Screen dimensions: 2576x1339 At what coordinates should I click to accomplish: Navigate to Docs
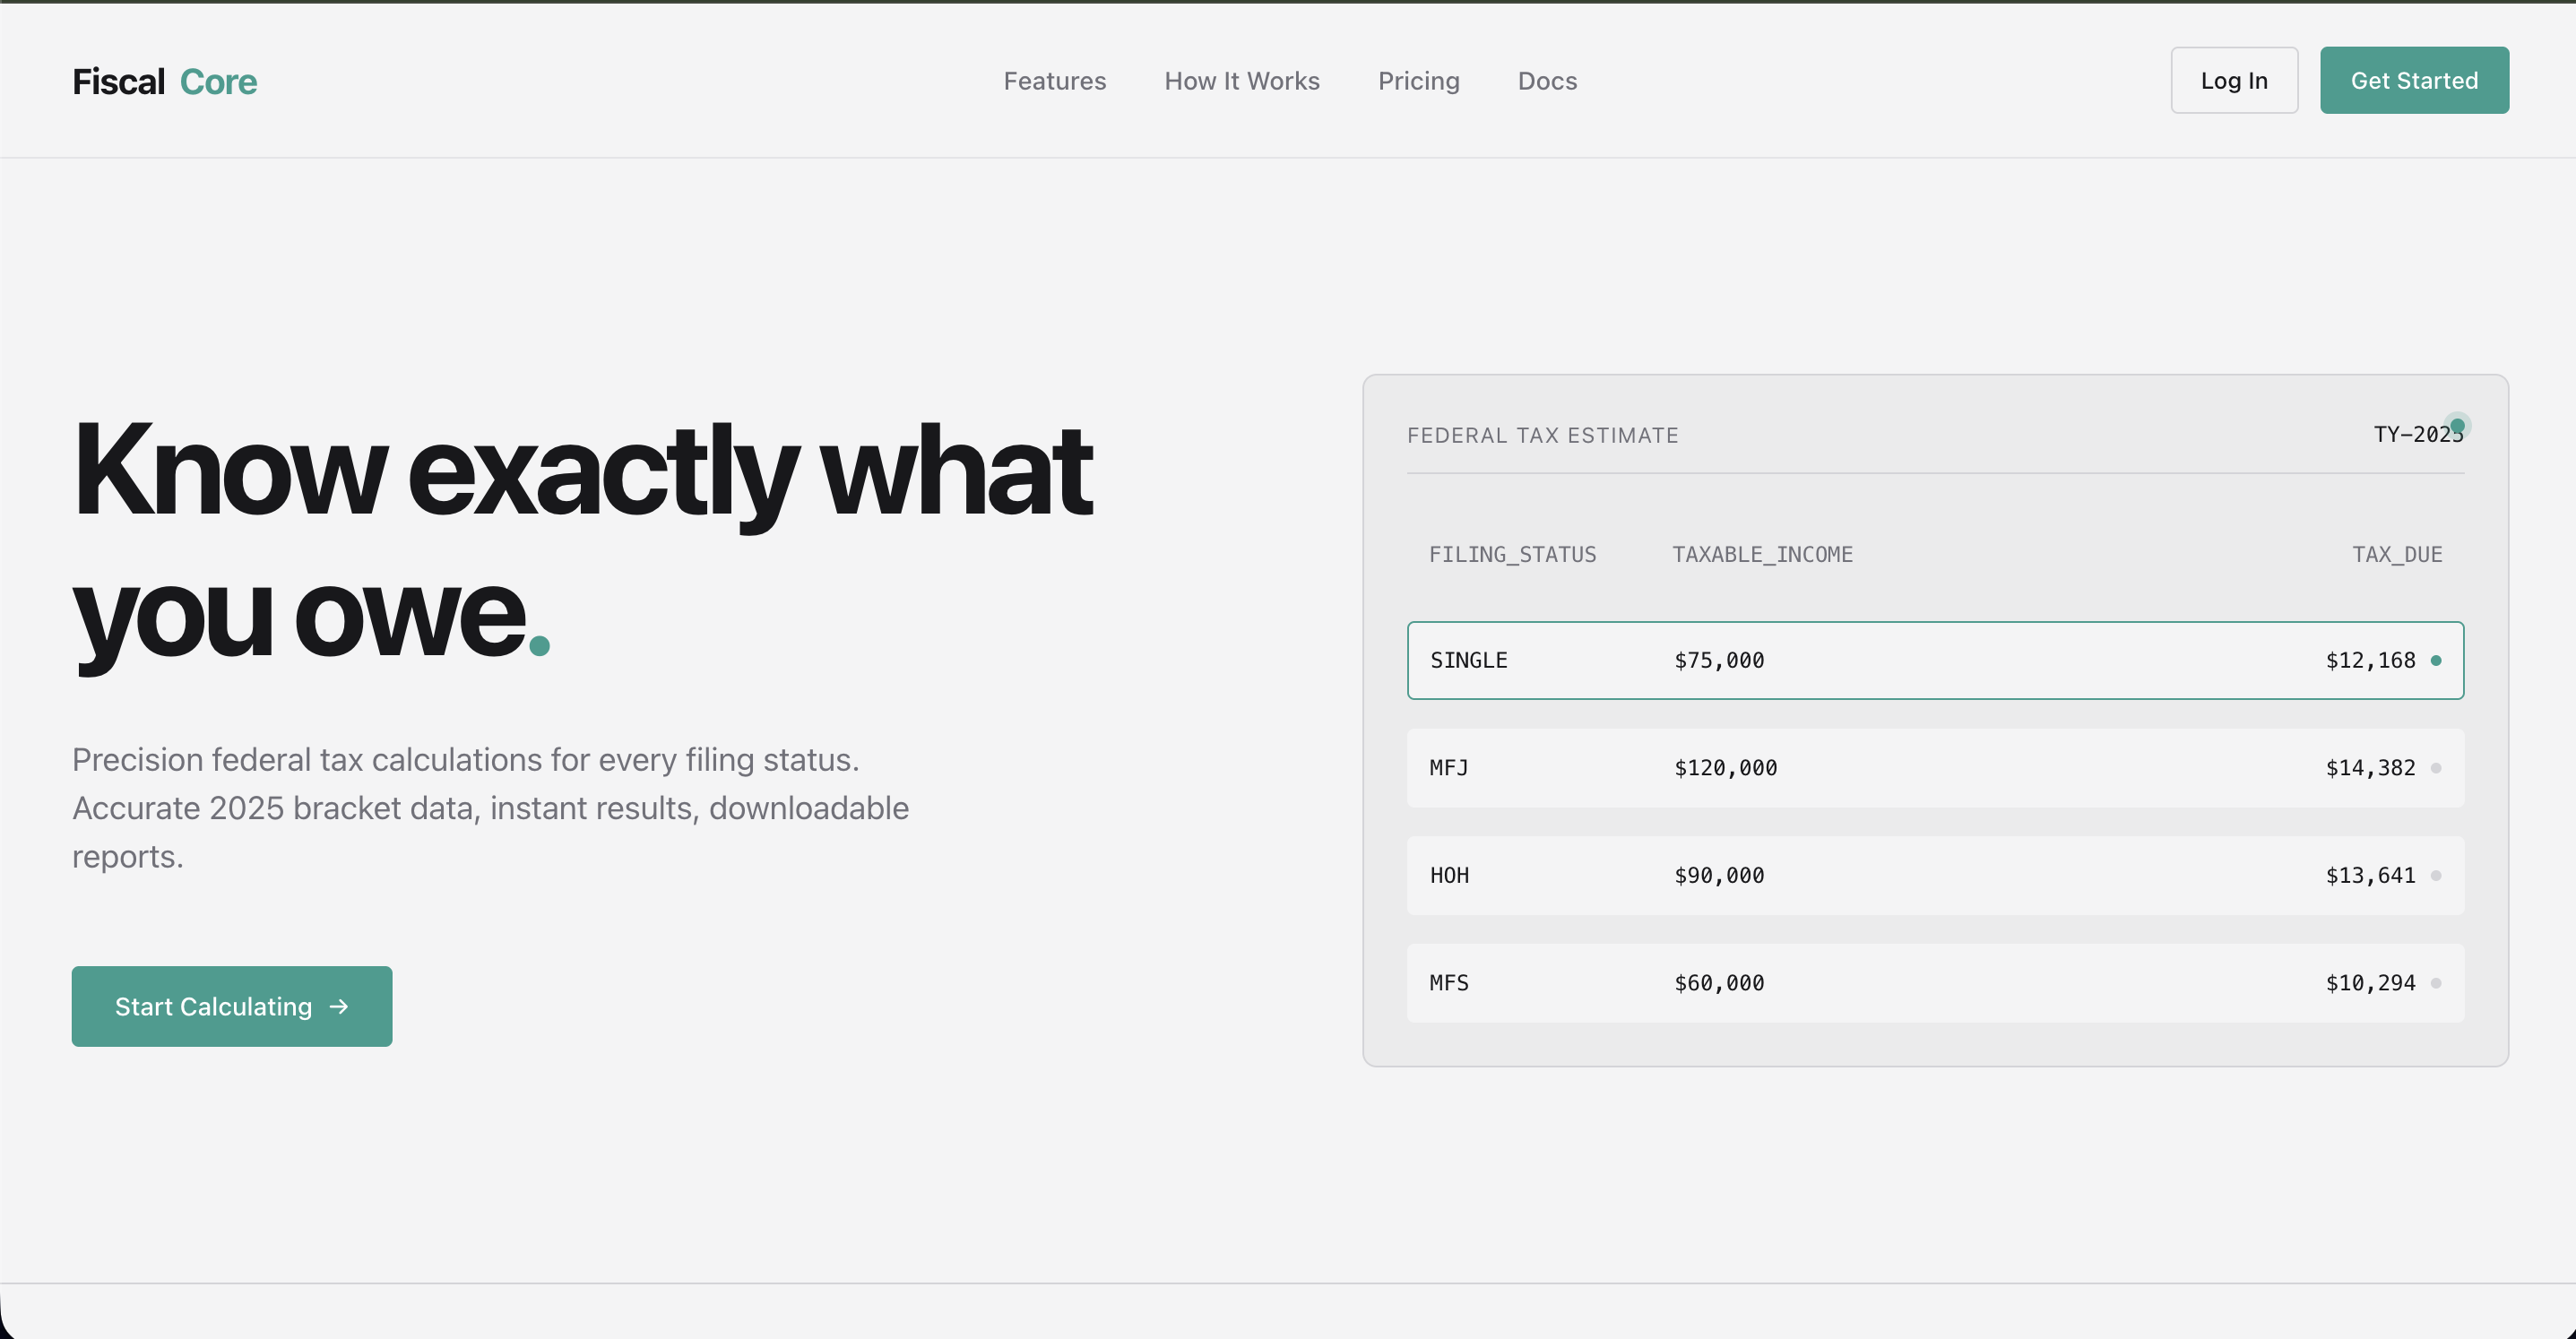(1547, 81)
